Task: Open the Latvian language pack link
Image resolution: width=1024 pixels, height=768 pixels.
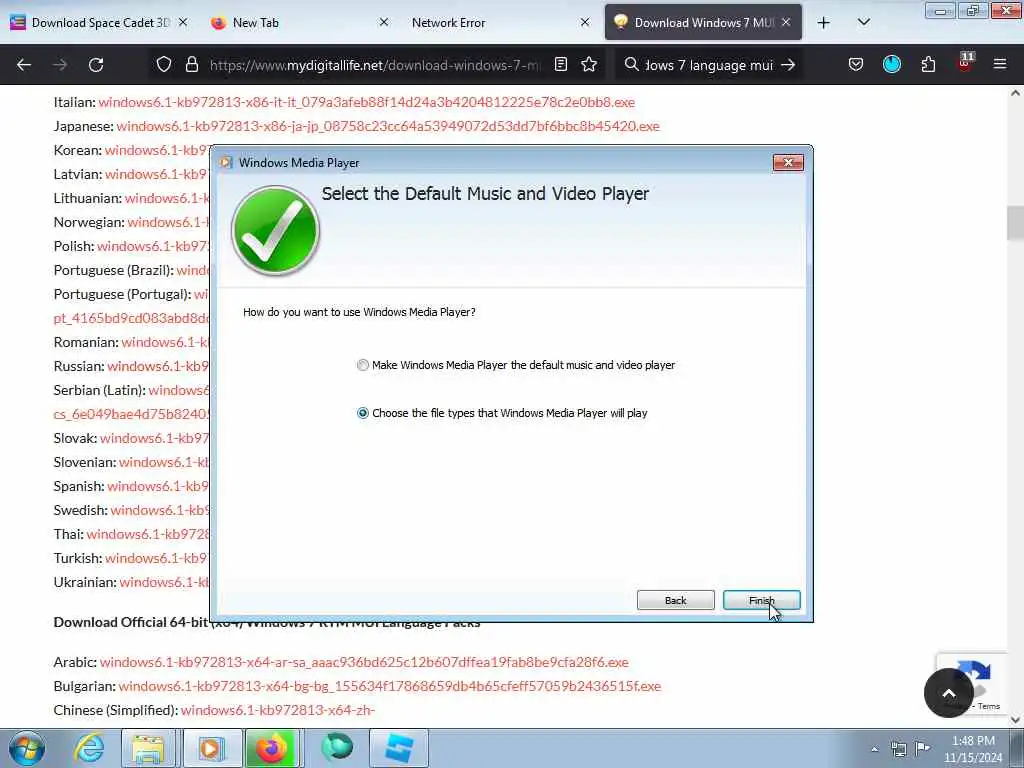Action: click(157, 174)
